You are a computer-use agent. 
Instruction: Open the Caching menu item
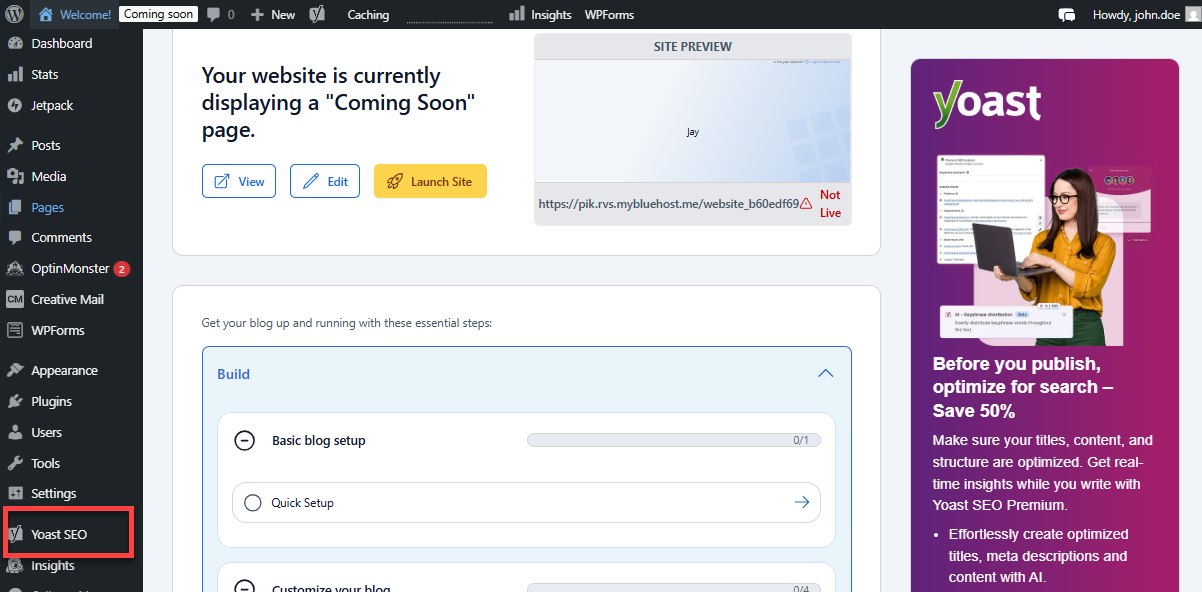(367, 14)
